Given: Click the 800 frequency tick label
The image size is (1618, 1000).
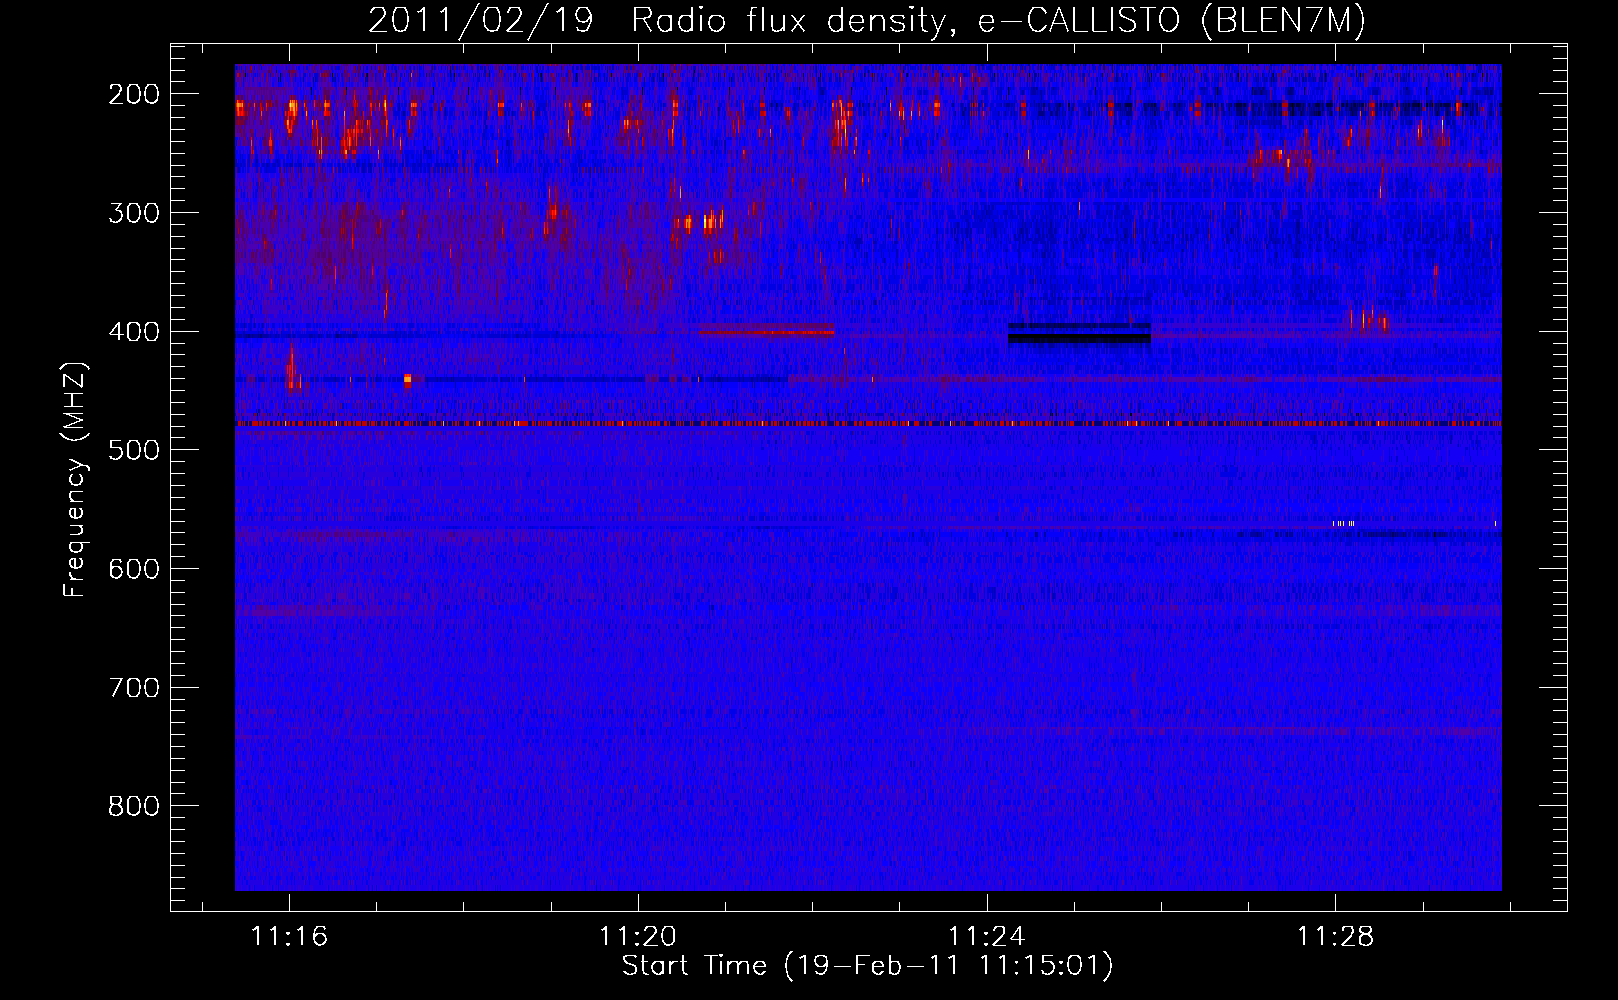Looking at the screenshot, I should [x=134, y=806].
